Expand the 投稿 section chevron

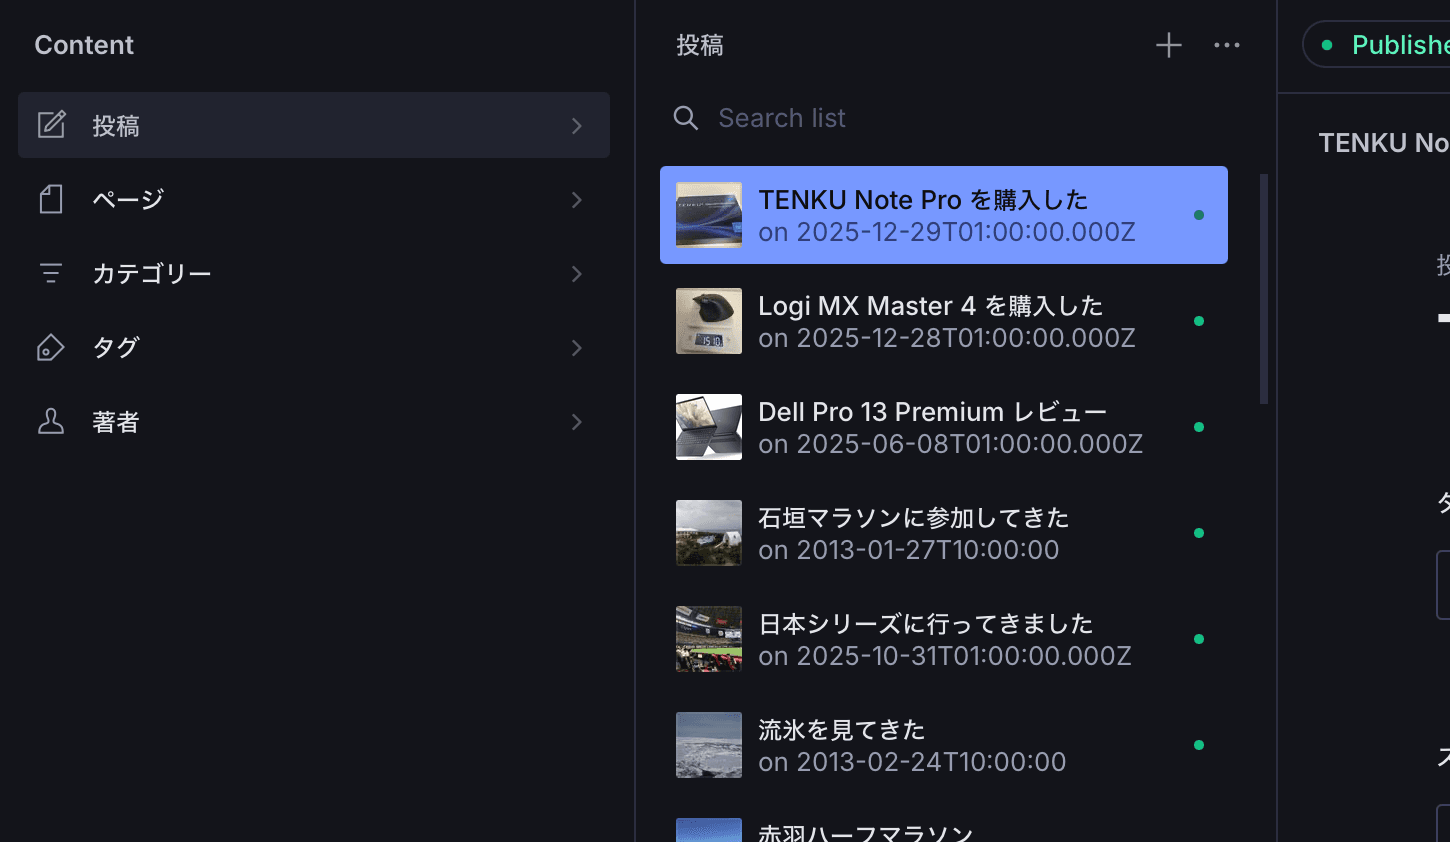(577, 125)
